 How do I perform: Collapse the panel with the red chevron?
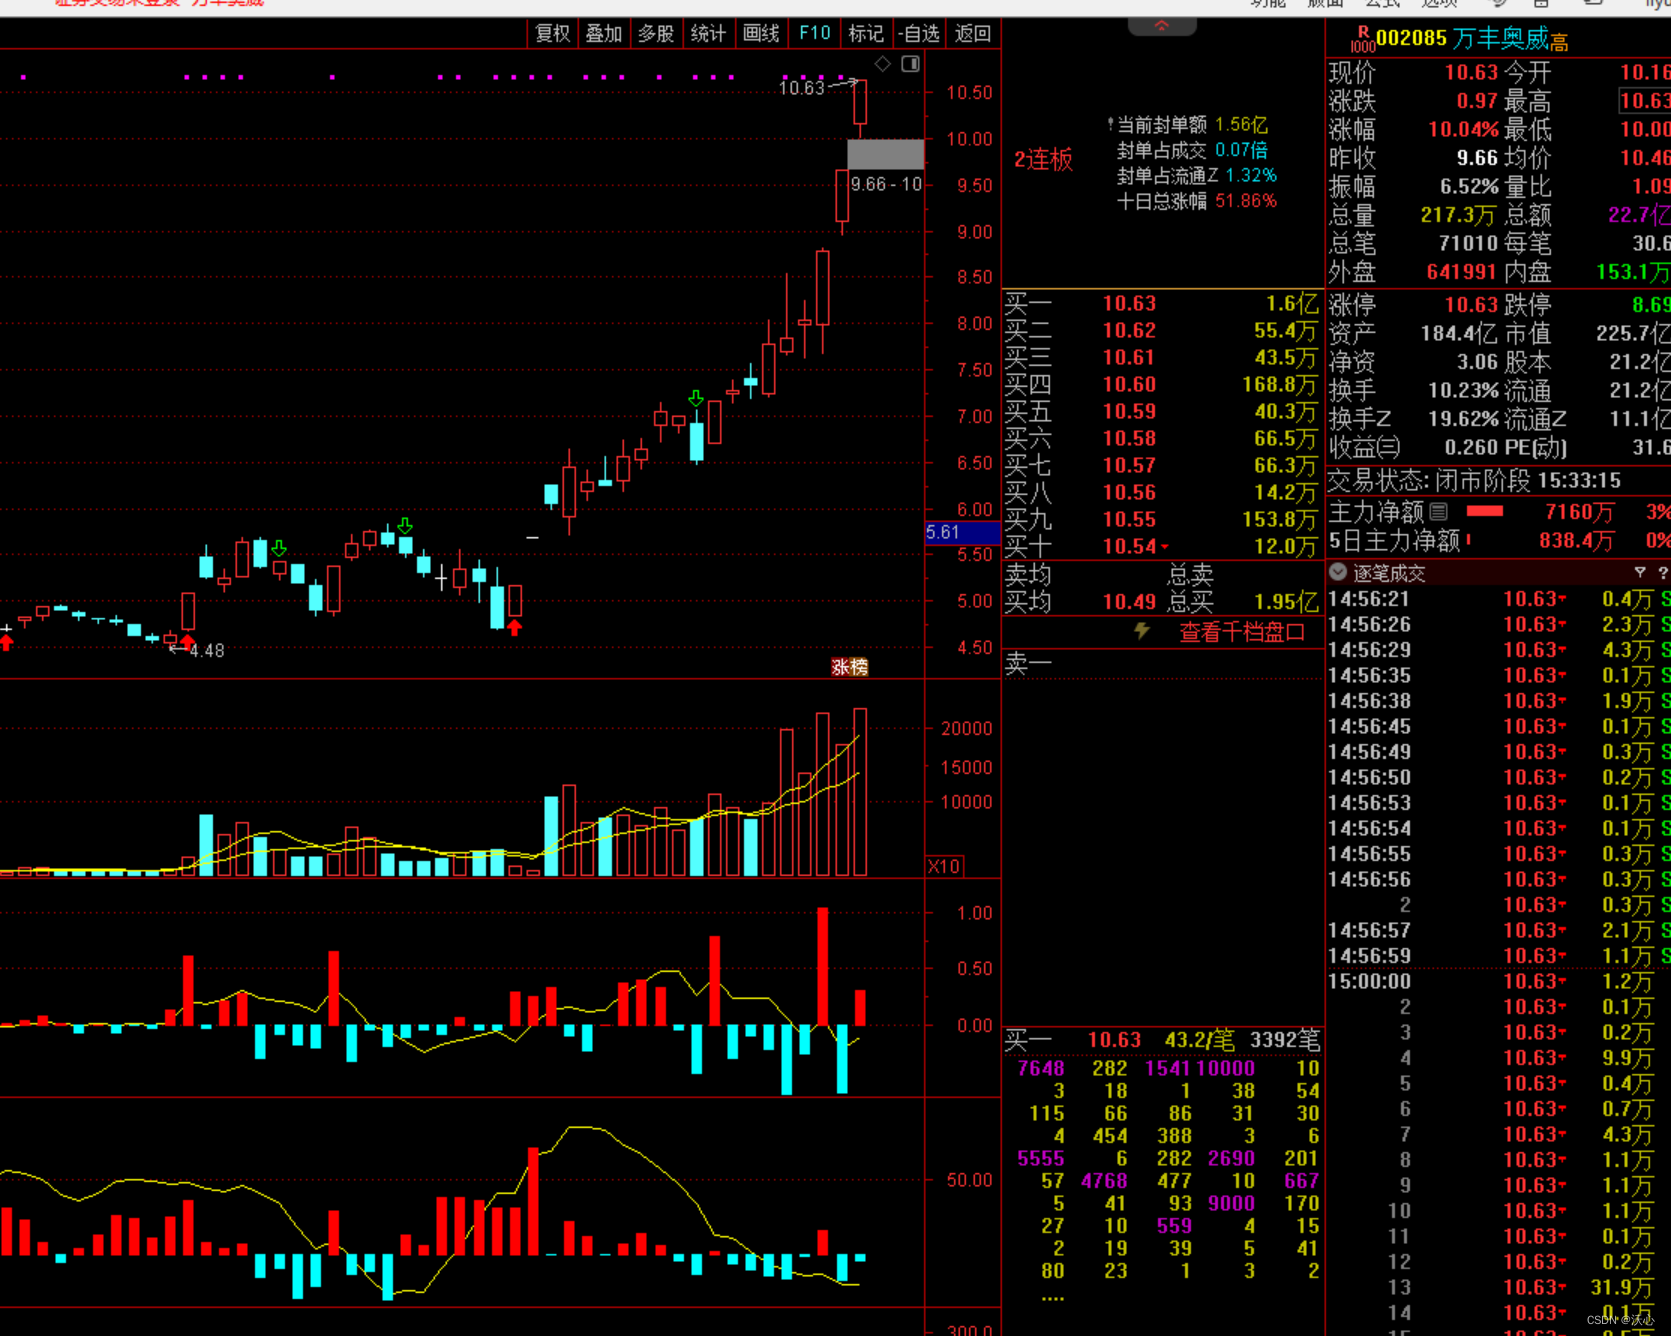pos(1161,26)
